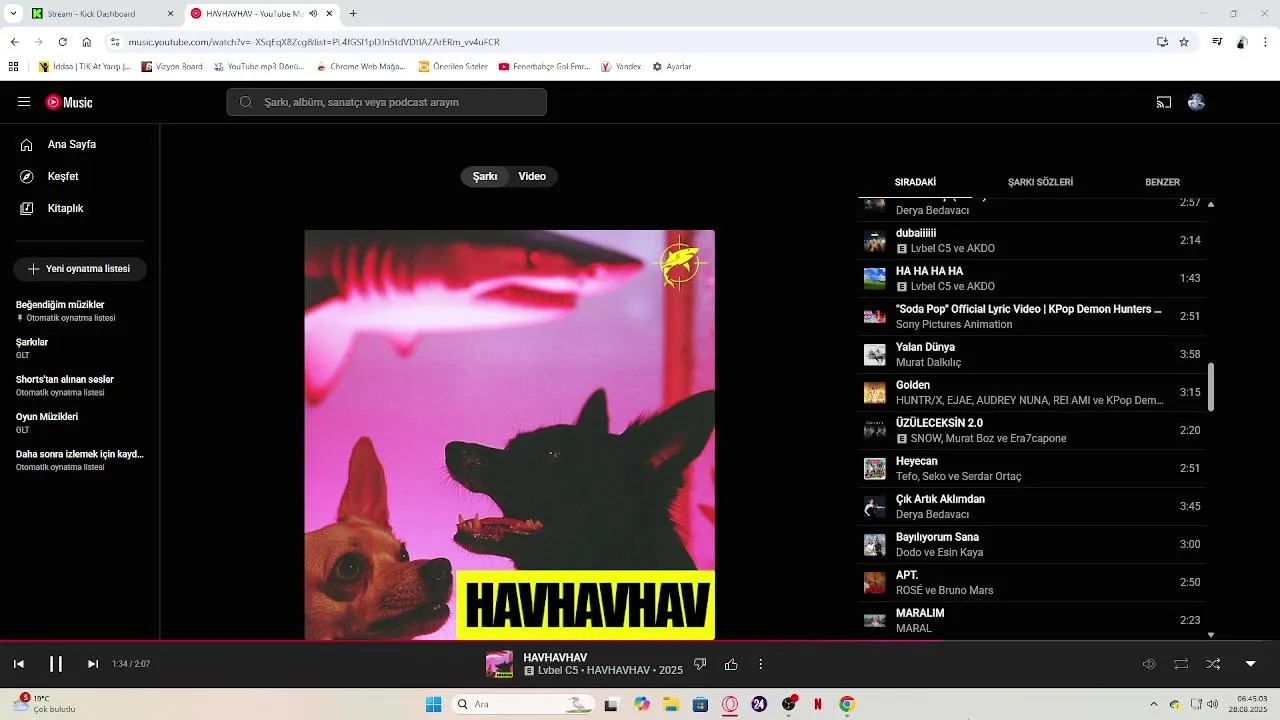1280x720 pixels.
Task: Open the account profile avatar
Action: pos(1196,102)
